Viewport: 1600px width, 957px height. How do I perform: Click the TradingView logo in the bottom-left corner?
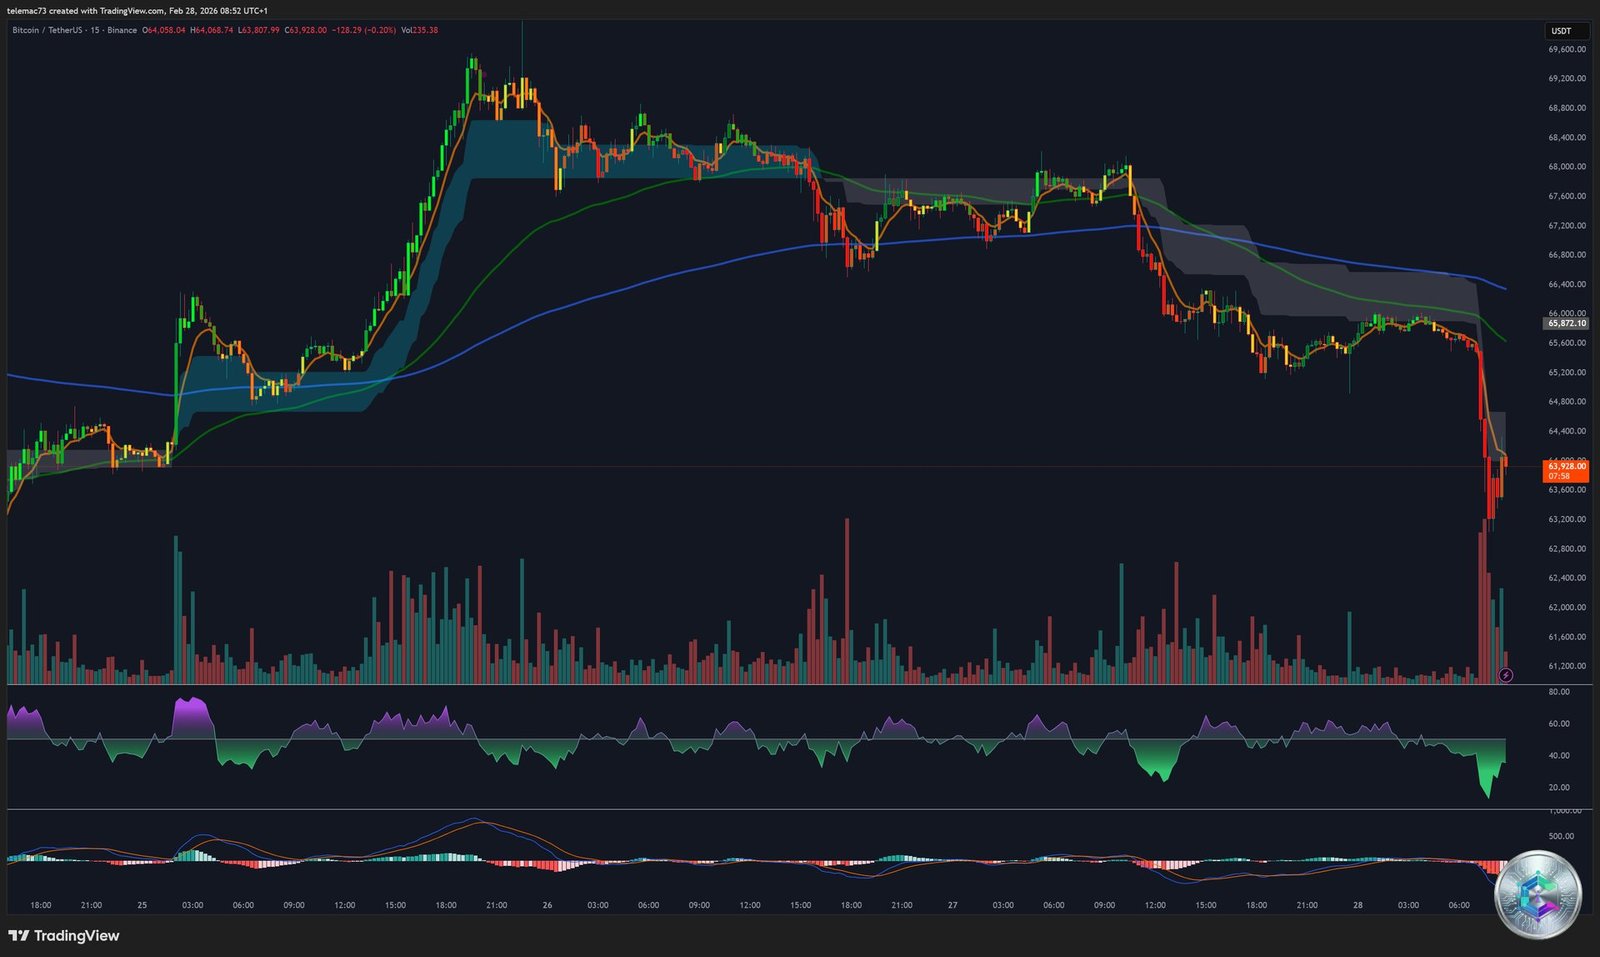(64, 936)
